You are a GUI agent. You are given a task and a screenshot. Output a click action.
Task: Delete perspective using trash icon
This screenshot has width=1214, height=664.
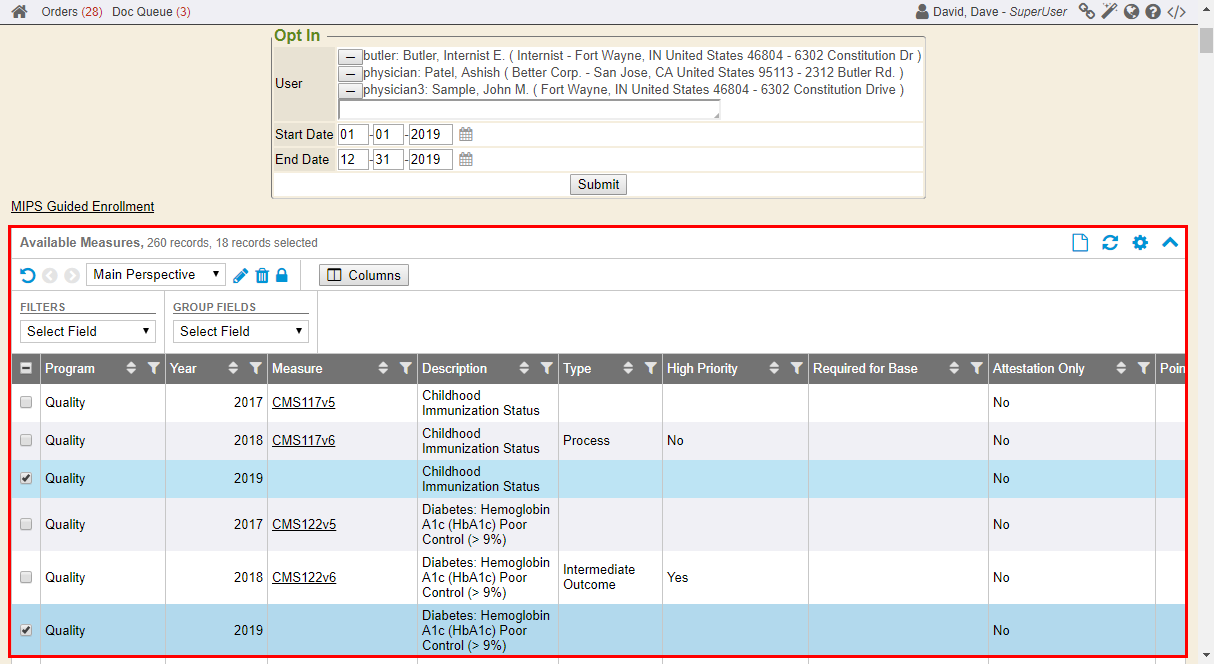pyautogui.click(x=262, y=275)
